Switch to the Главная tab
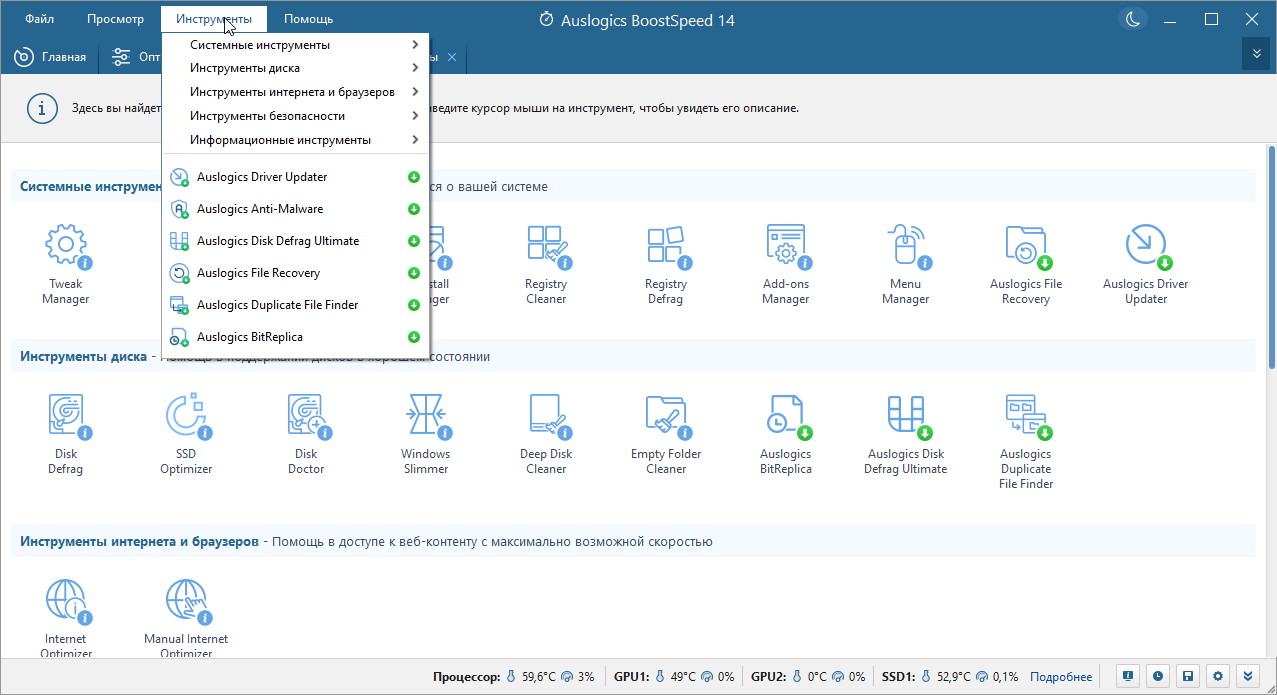The width and height of the screenshot is (1277, 695). pyautogui.click(x=50, y=57)
